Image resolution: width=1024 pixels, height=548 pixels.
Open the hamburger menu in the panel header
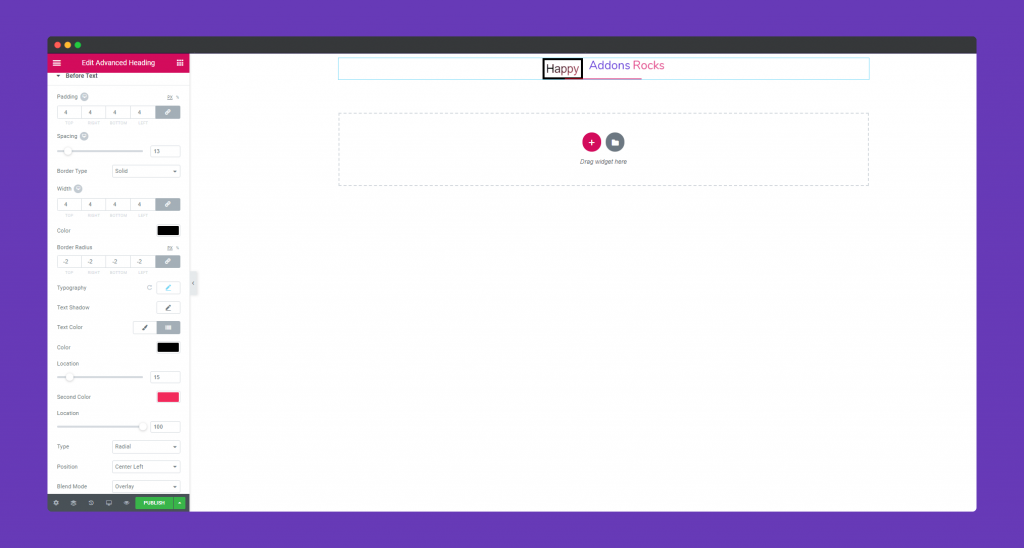point(56,62)
